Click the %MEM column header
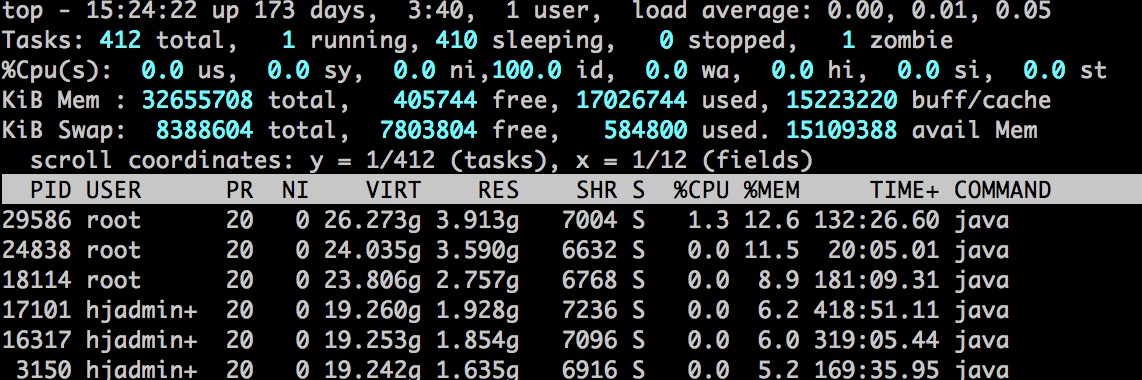 (x=772, y=190)
